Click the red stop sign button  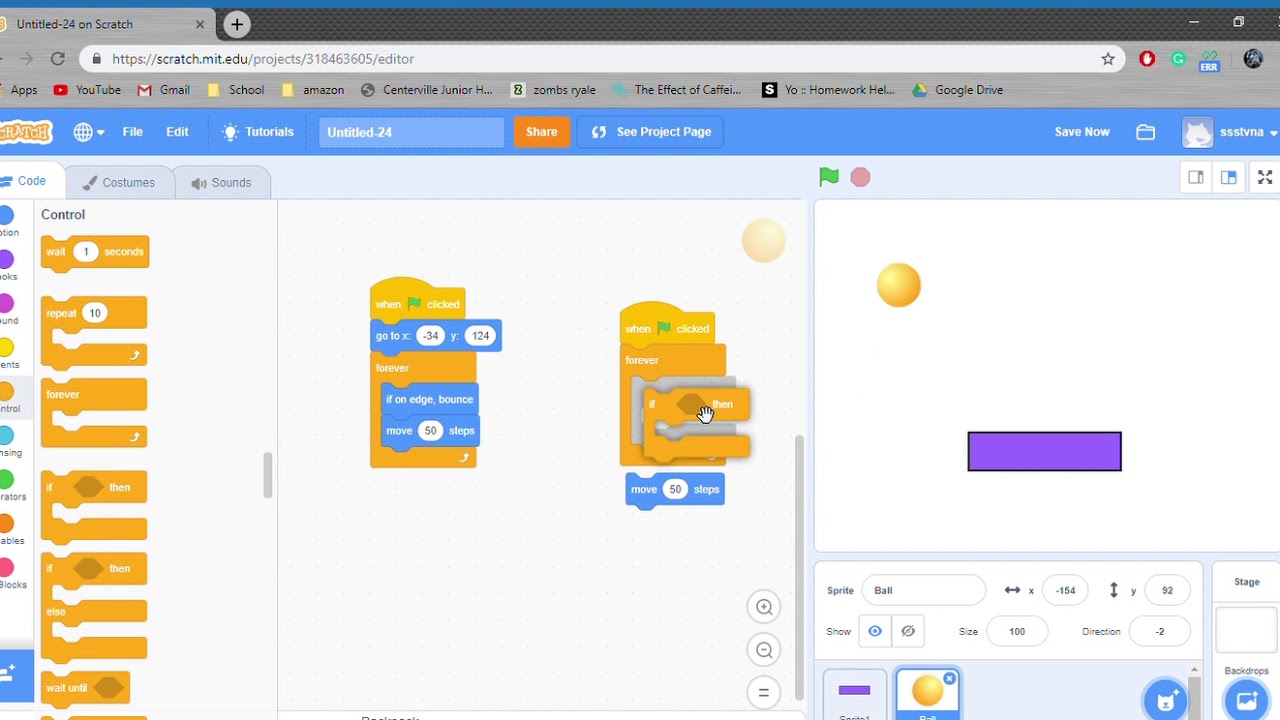(860, 177)
